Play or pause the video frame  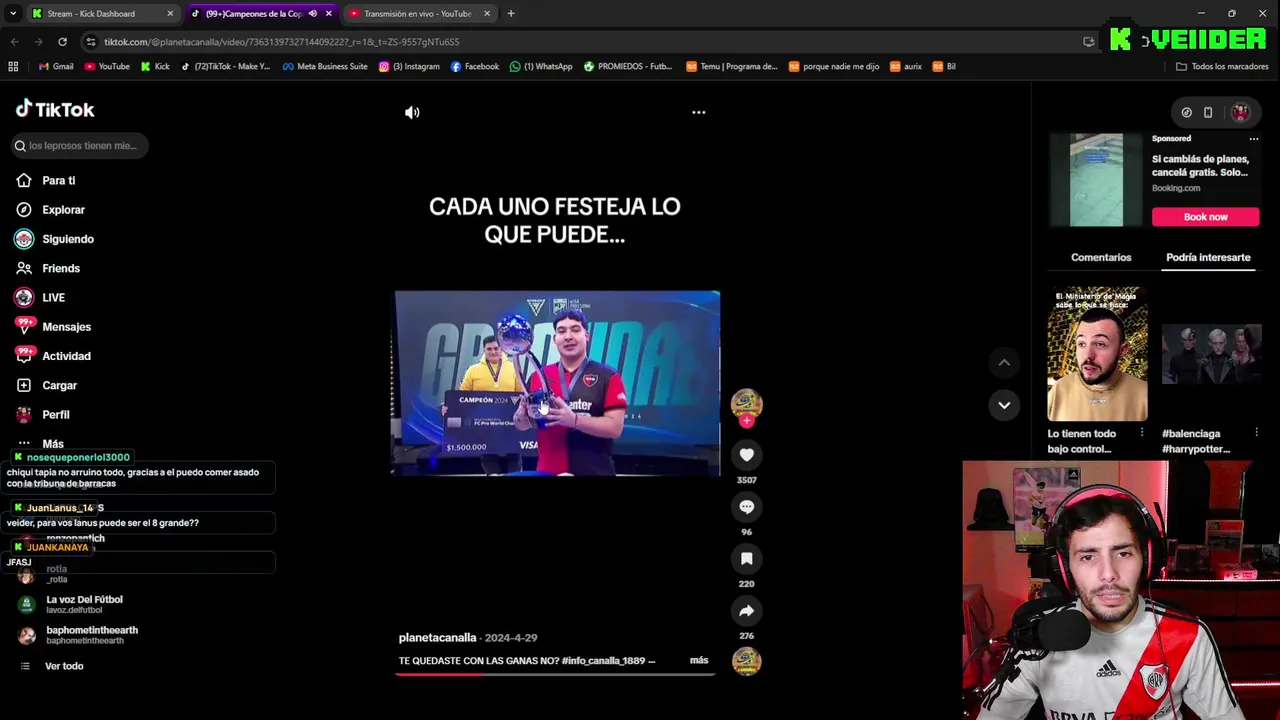pyautogui.click(x=555, y=383)
